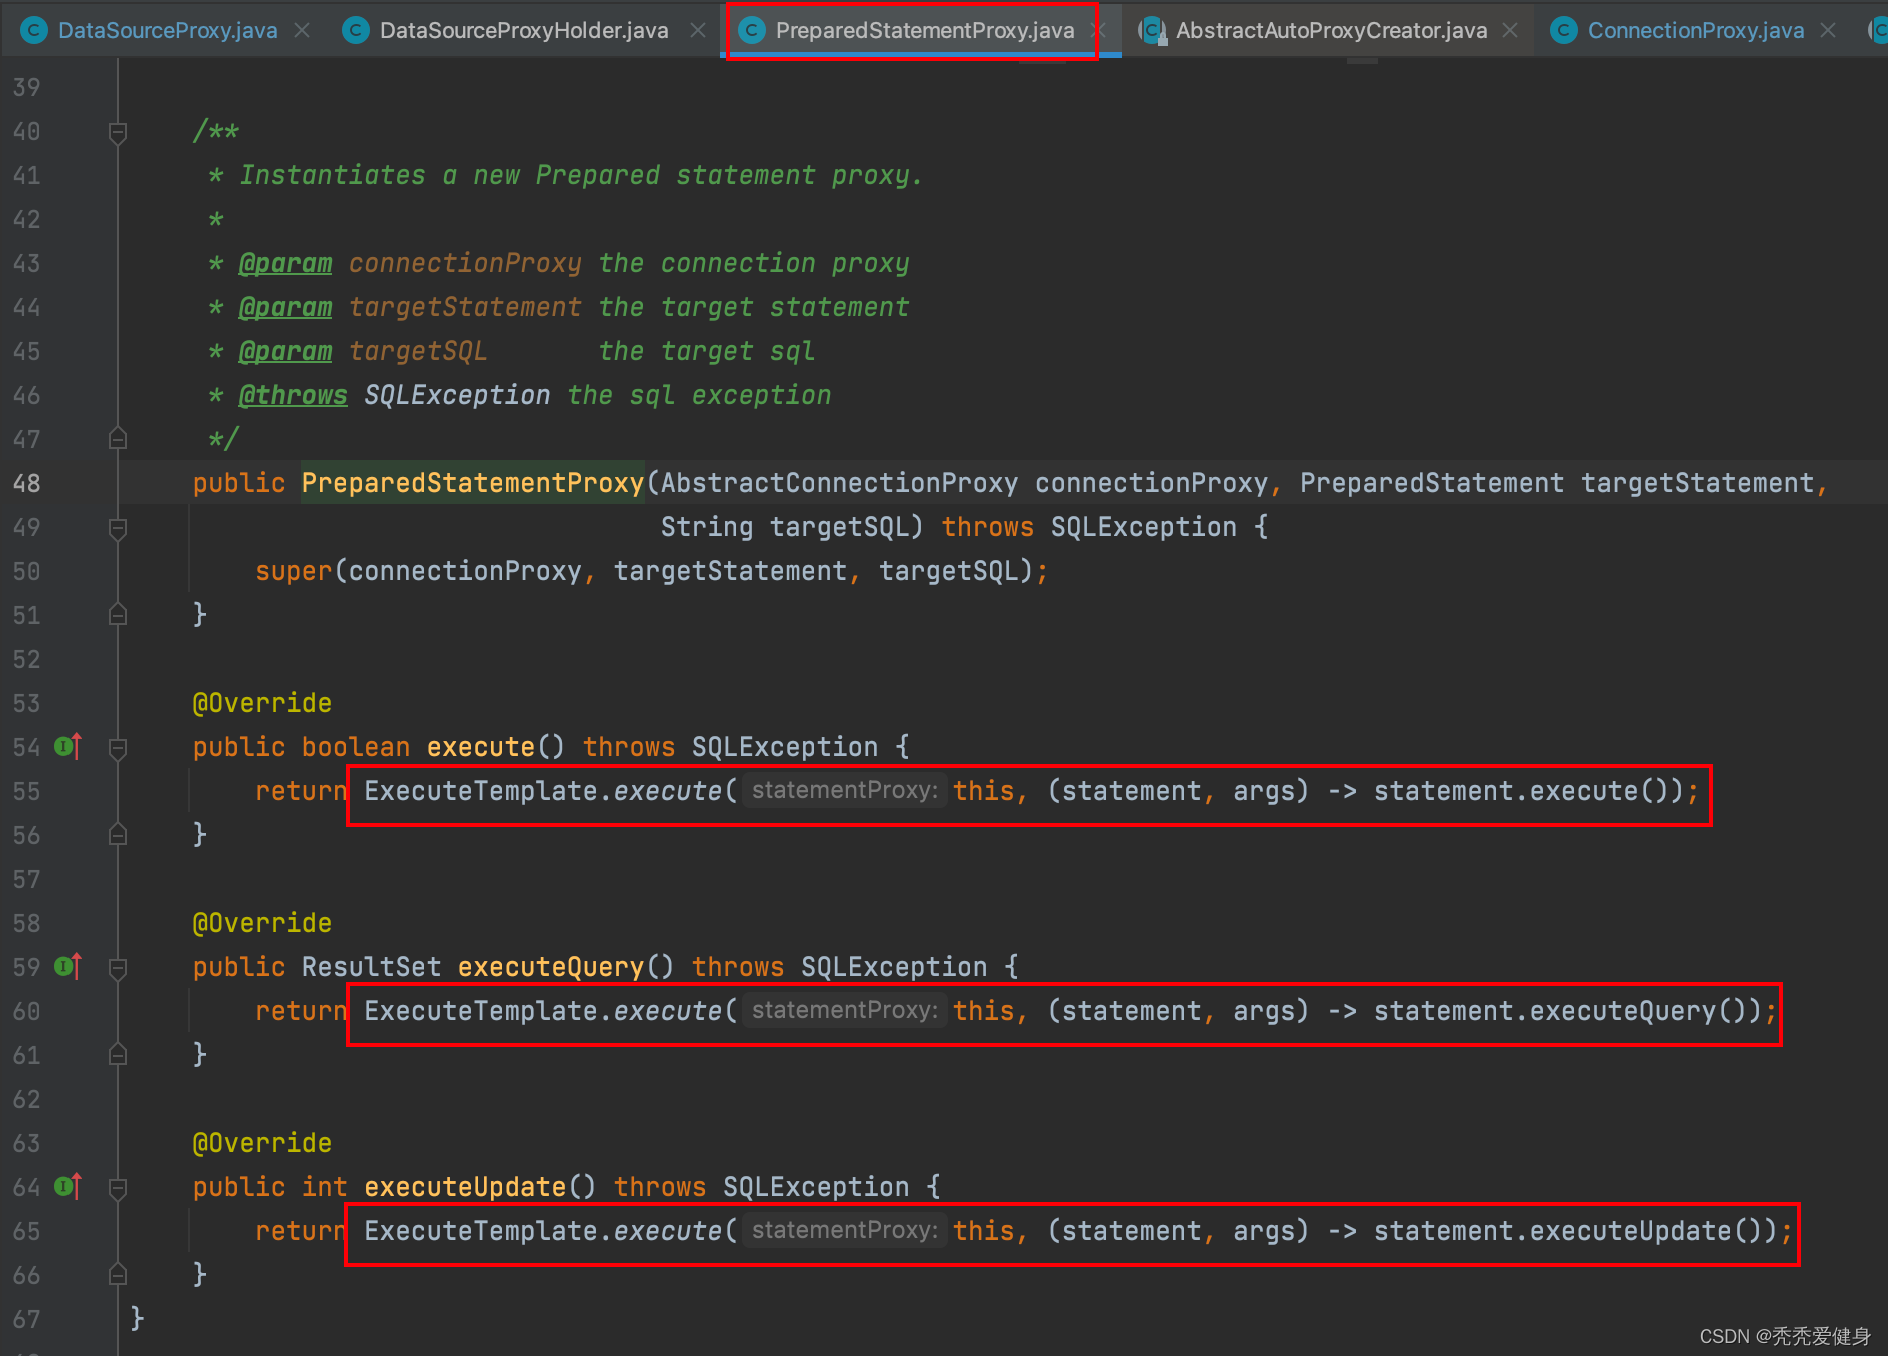Click the class icon on the DataSourceProxyHolder.java tab

pyautogui.click(x=355, y=31)
